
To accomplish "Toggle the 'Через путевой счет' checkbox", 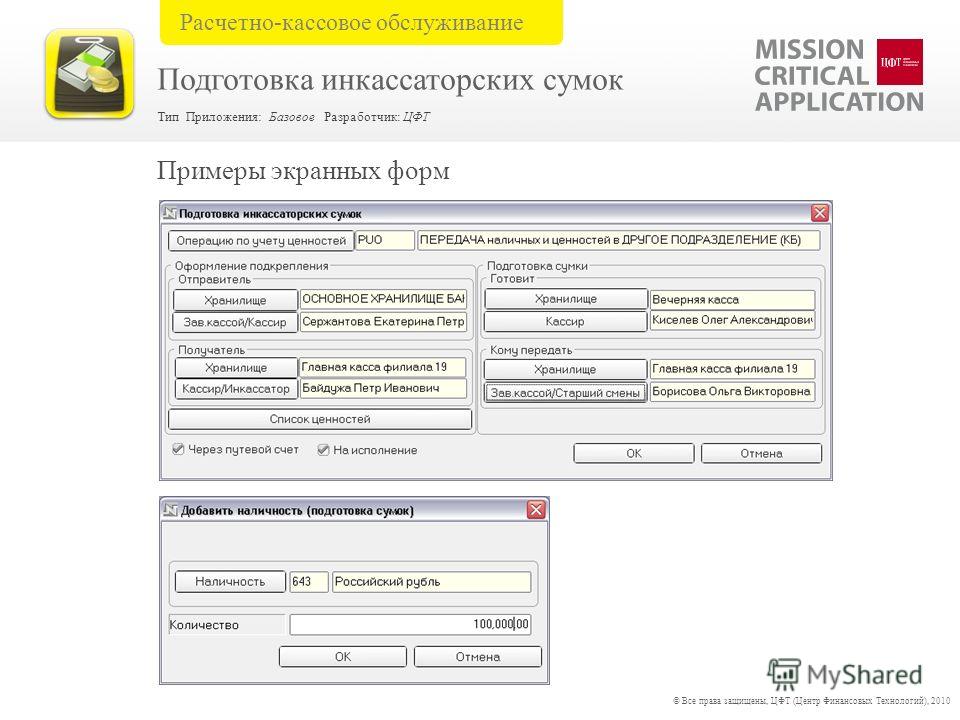I will click(178, 449).
